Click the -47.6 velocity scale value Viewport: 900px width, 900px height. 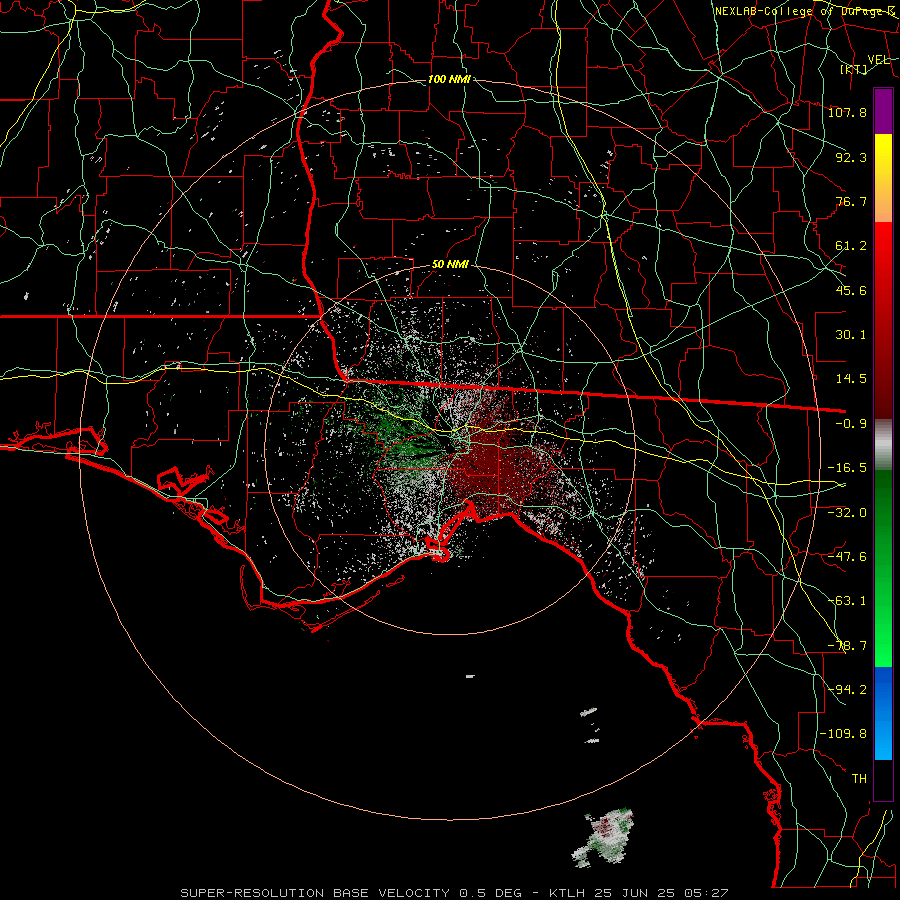pos(847,557)
